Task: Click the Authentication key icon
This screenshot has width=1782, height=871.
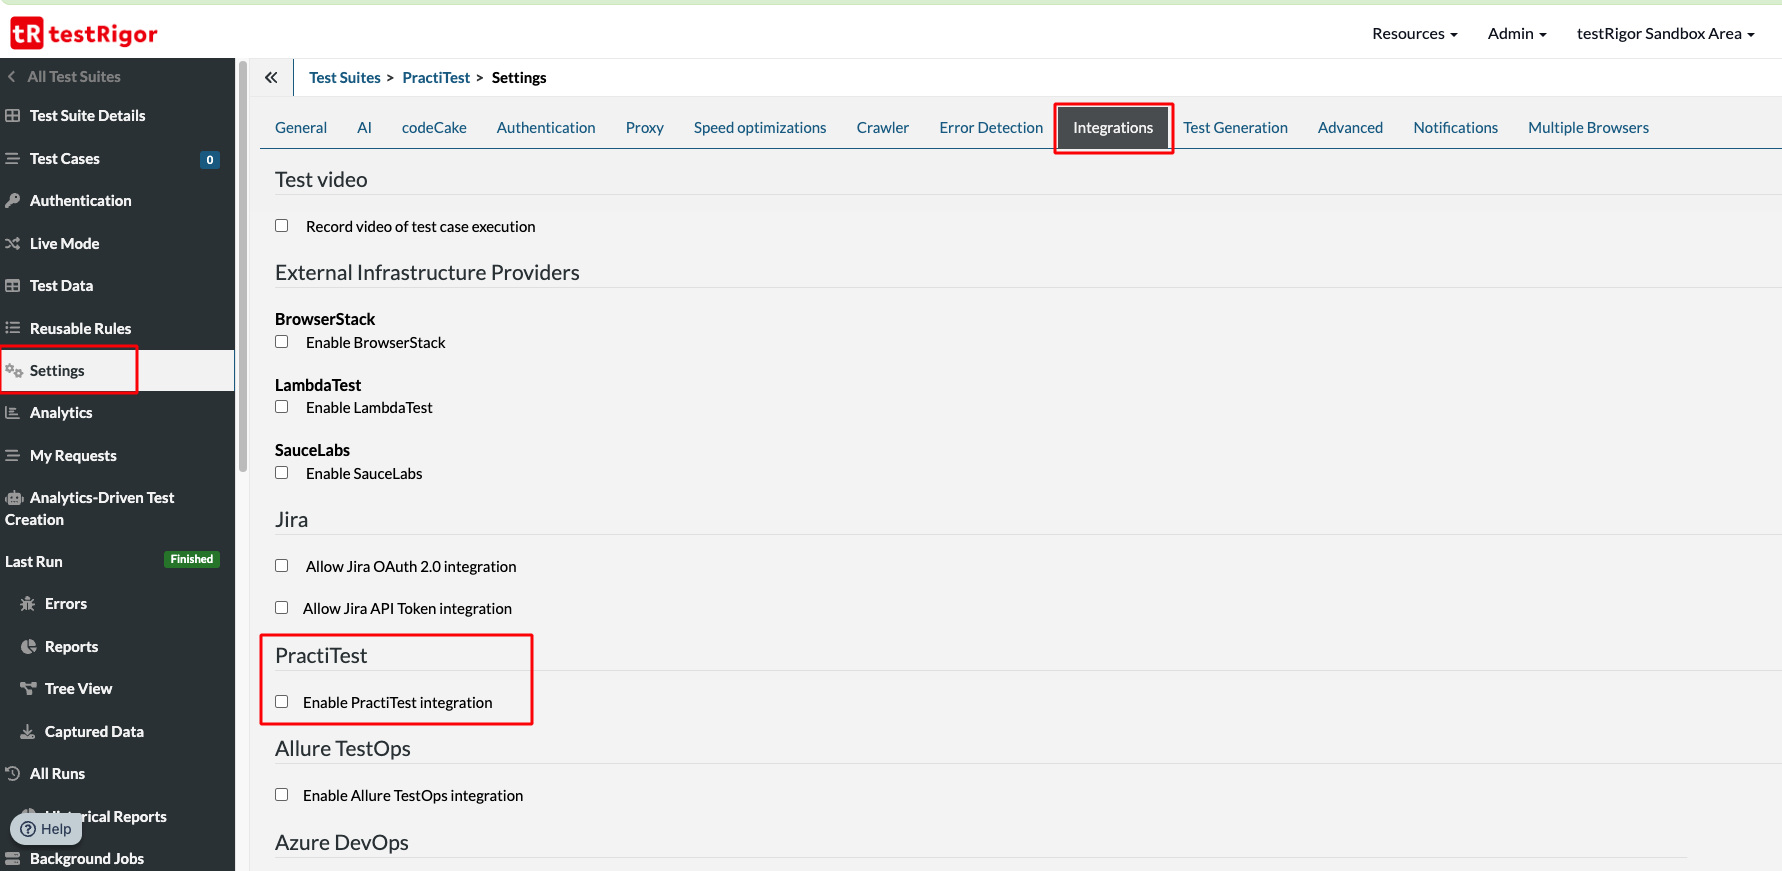Action: (13, 201)
